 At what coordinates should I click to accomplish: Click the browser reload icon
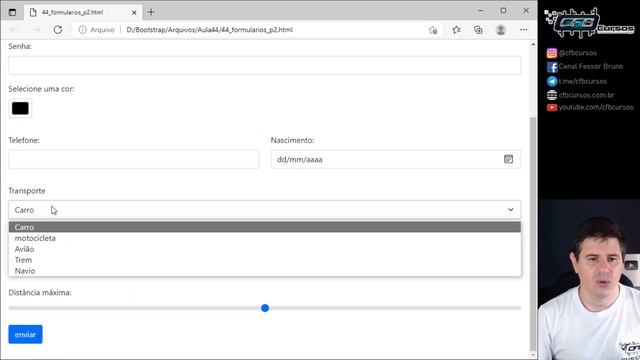coord(58,30)
